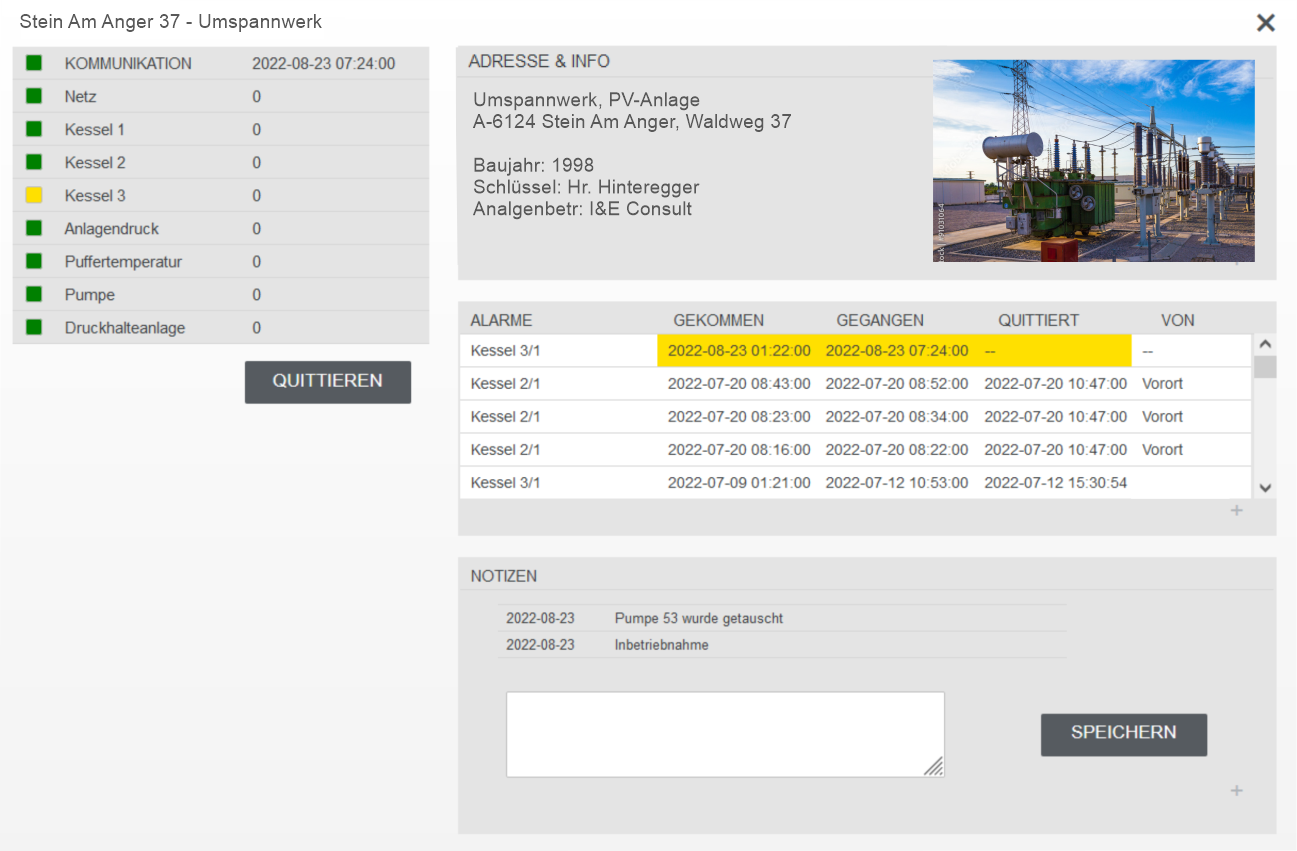The image size is (1297, 851).
Task: Select the note 'Inbetriebnahme'
Action: [662, 645]
